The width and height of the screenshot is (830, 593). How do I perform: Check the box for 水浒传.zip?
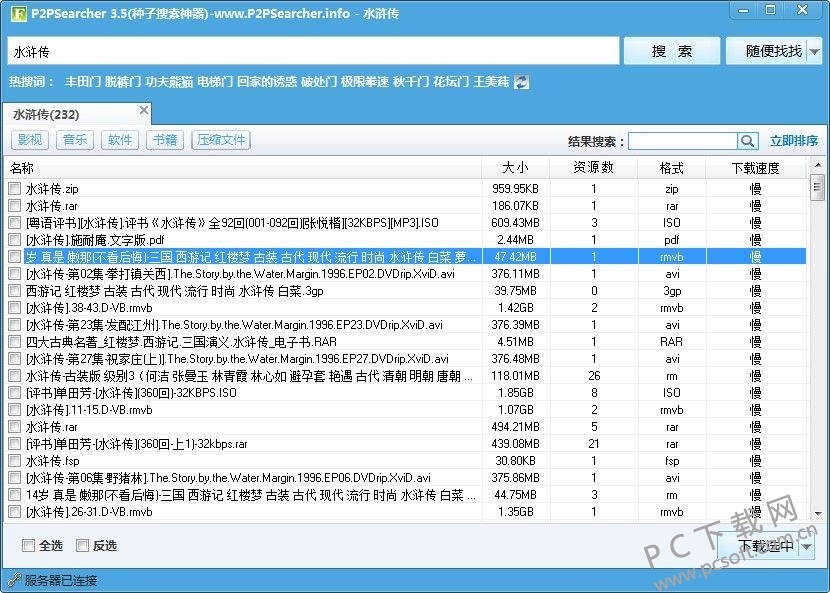tap(15, 188)
